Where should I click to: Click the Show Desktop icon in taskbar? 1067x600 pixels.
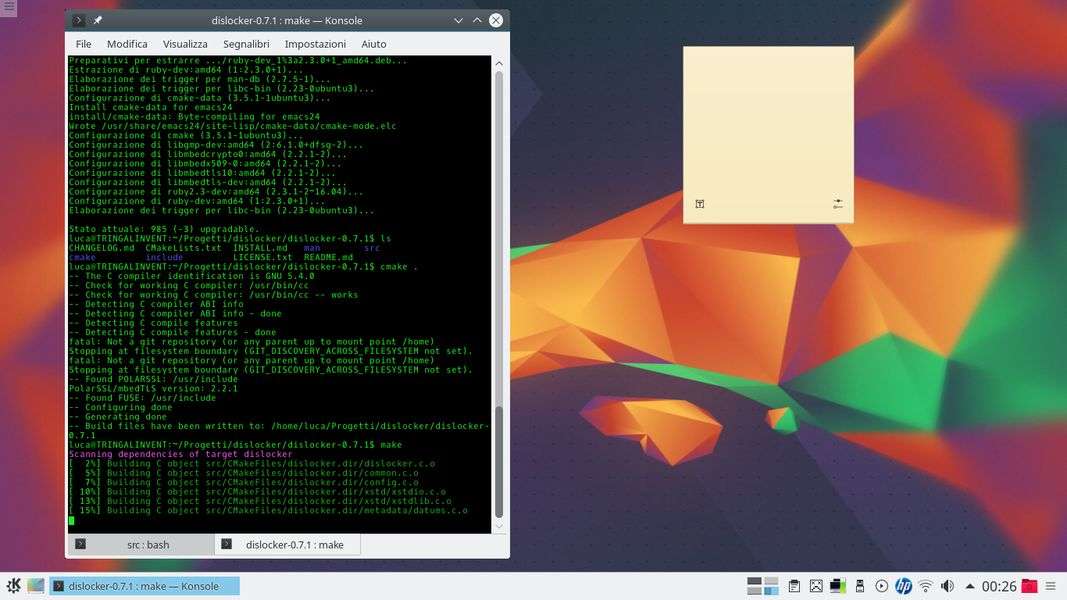coord(36,586)
